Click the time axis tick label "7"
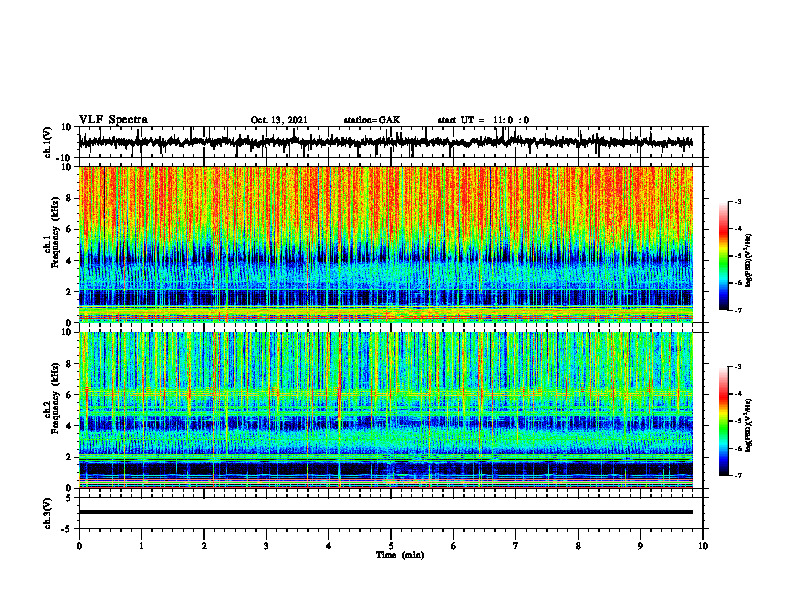Screen dimensions: 792x612 coord(516,546)
